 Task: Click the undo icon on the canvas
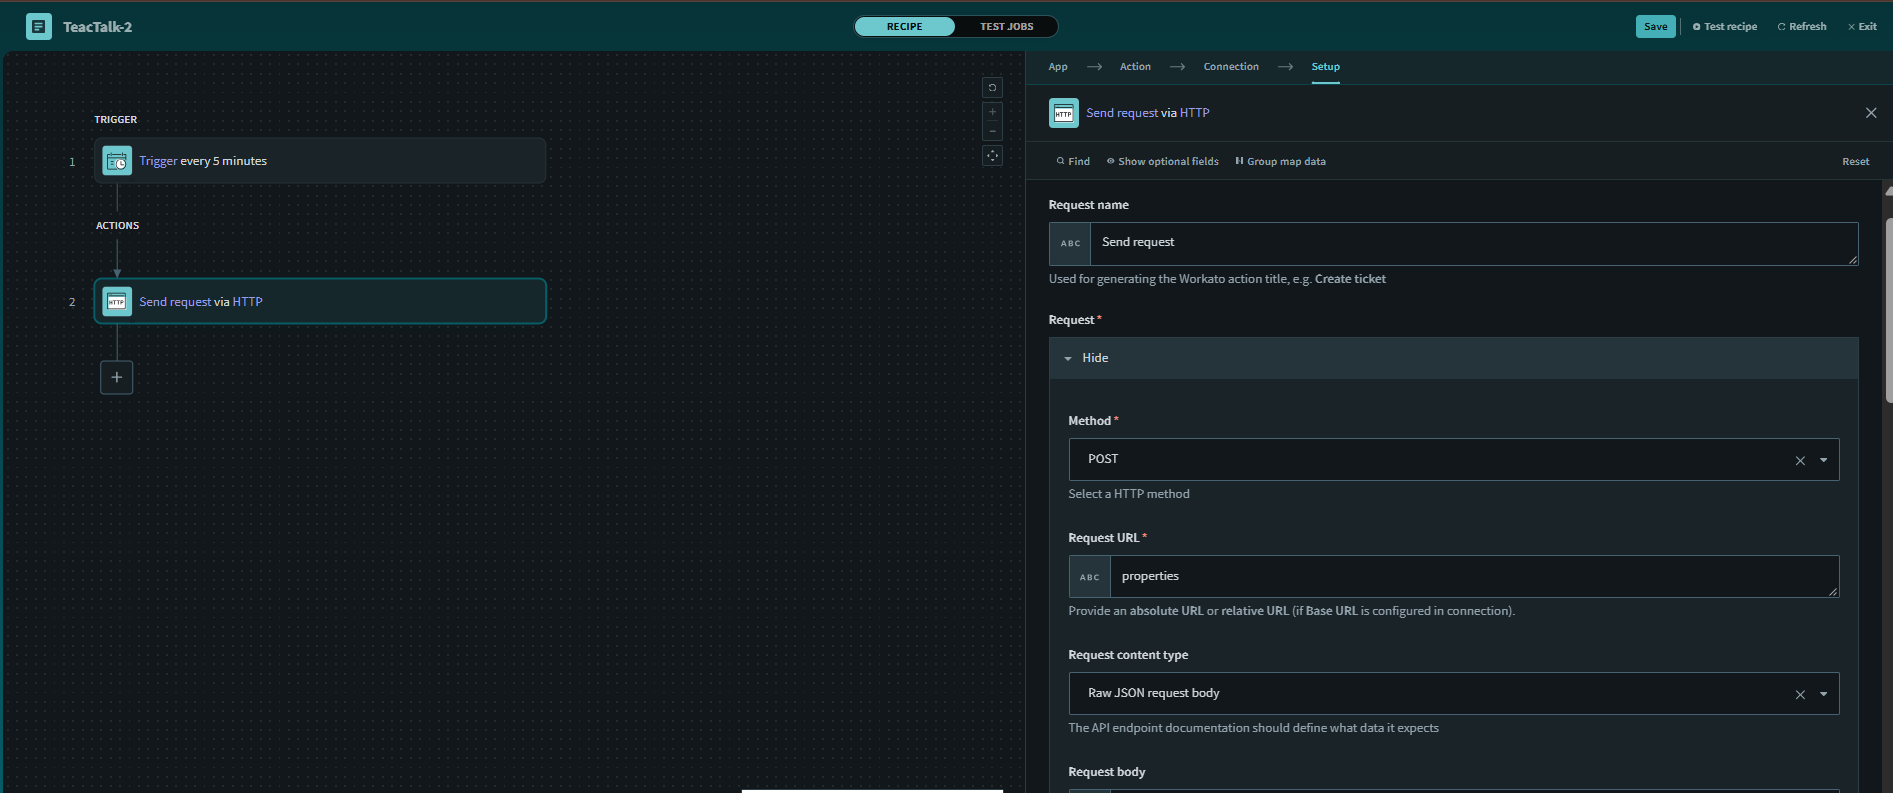pyautogui.click(x=992, y=88)
